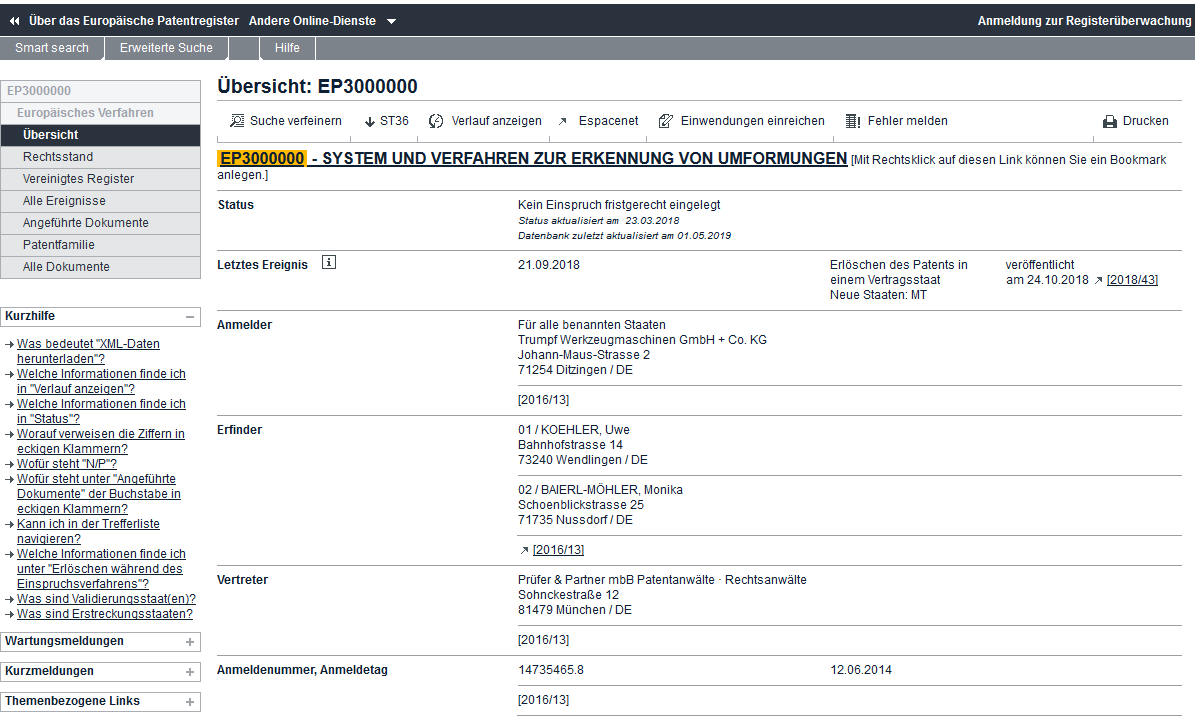Image resolution: width=1195 pixels, height=723 pixels.
Task: Follow the [2018/43] publication link
Action: (x=1132, y=280)
